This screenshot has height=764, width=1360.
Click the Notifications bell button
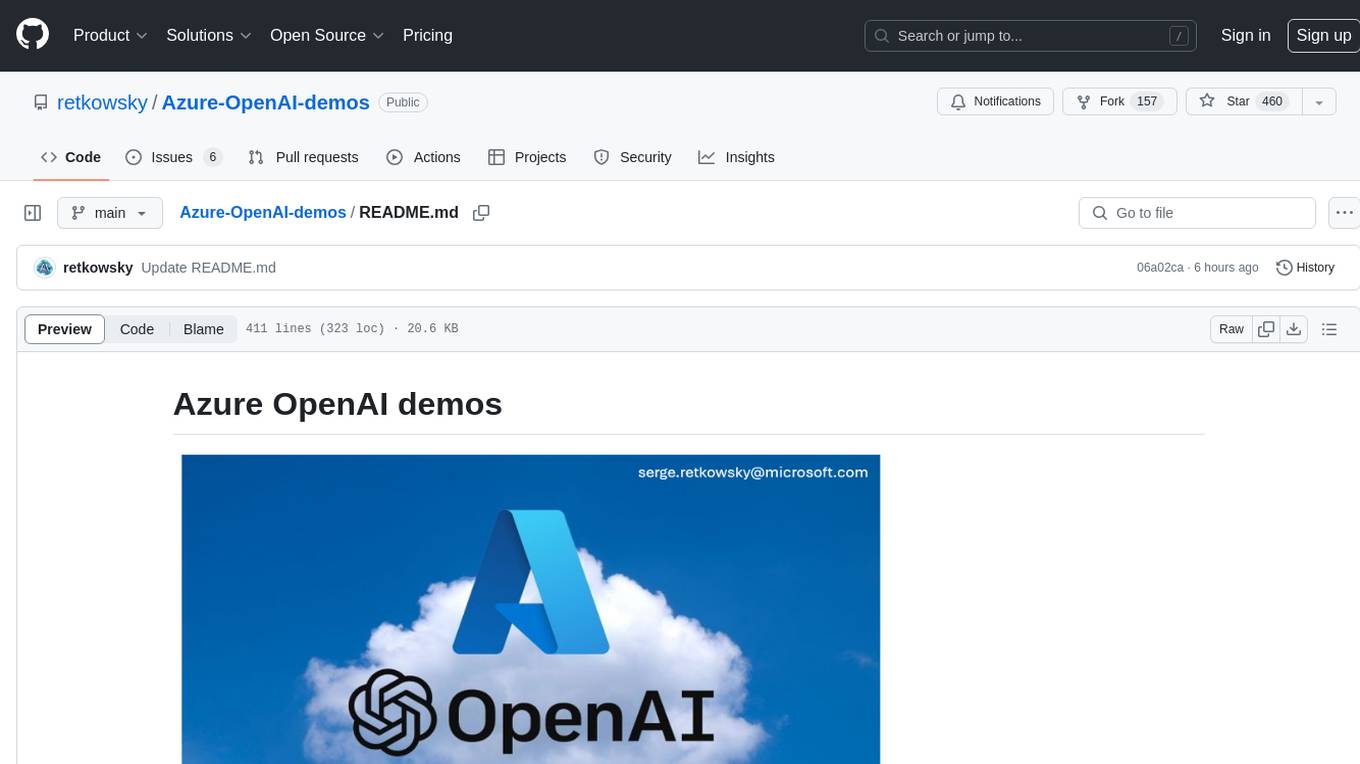pos(995,102)
